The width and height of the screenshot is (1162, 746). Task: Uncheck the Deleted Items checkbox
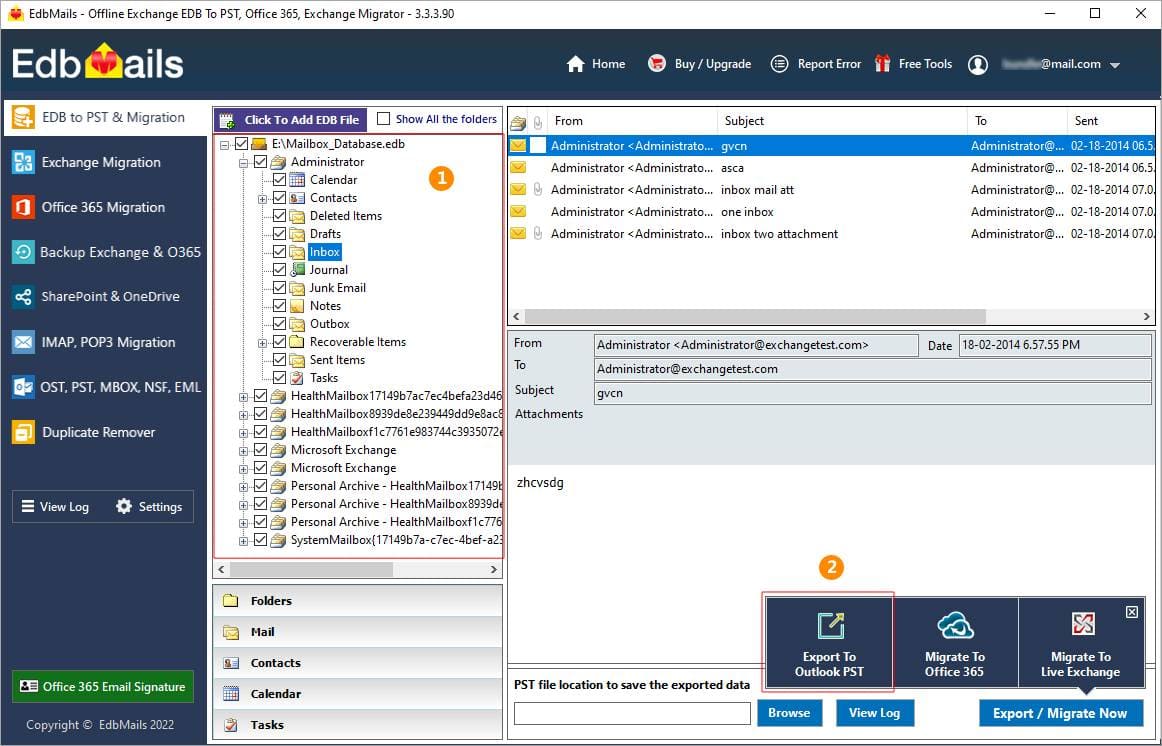[279, 216]
